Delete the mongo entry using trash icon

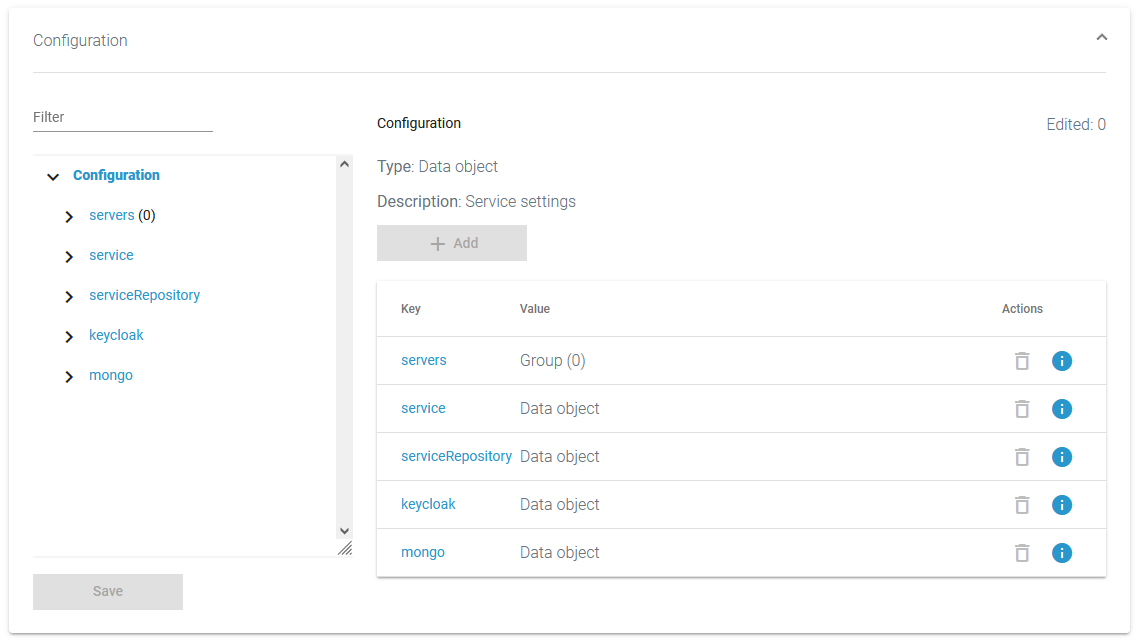click(1022, 552)
